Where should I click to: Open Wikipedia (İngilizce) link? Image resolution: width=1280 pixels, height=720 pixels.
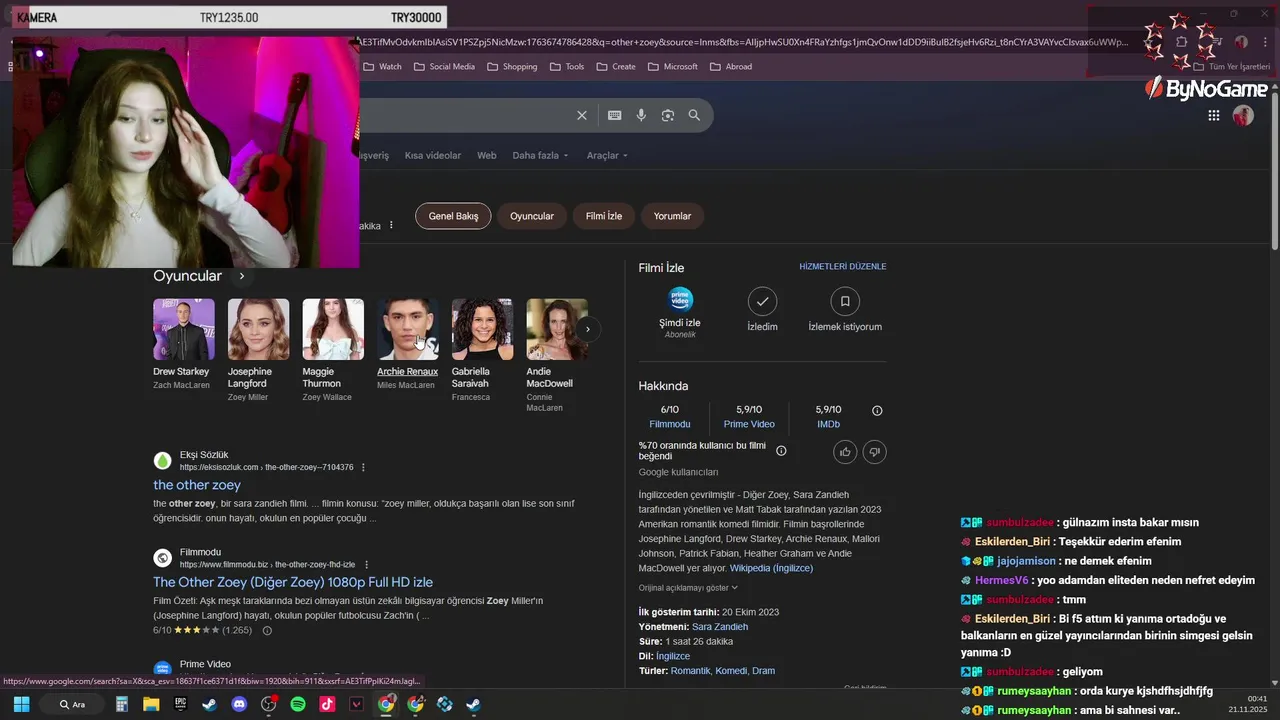(771, 568)
